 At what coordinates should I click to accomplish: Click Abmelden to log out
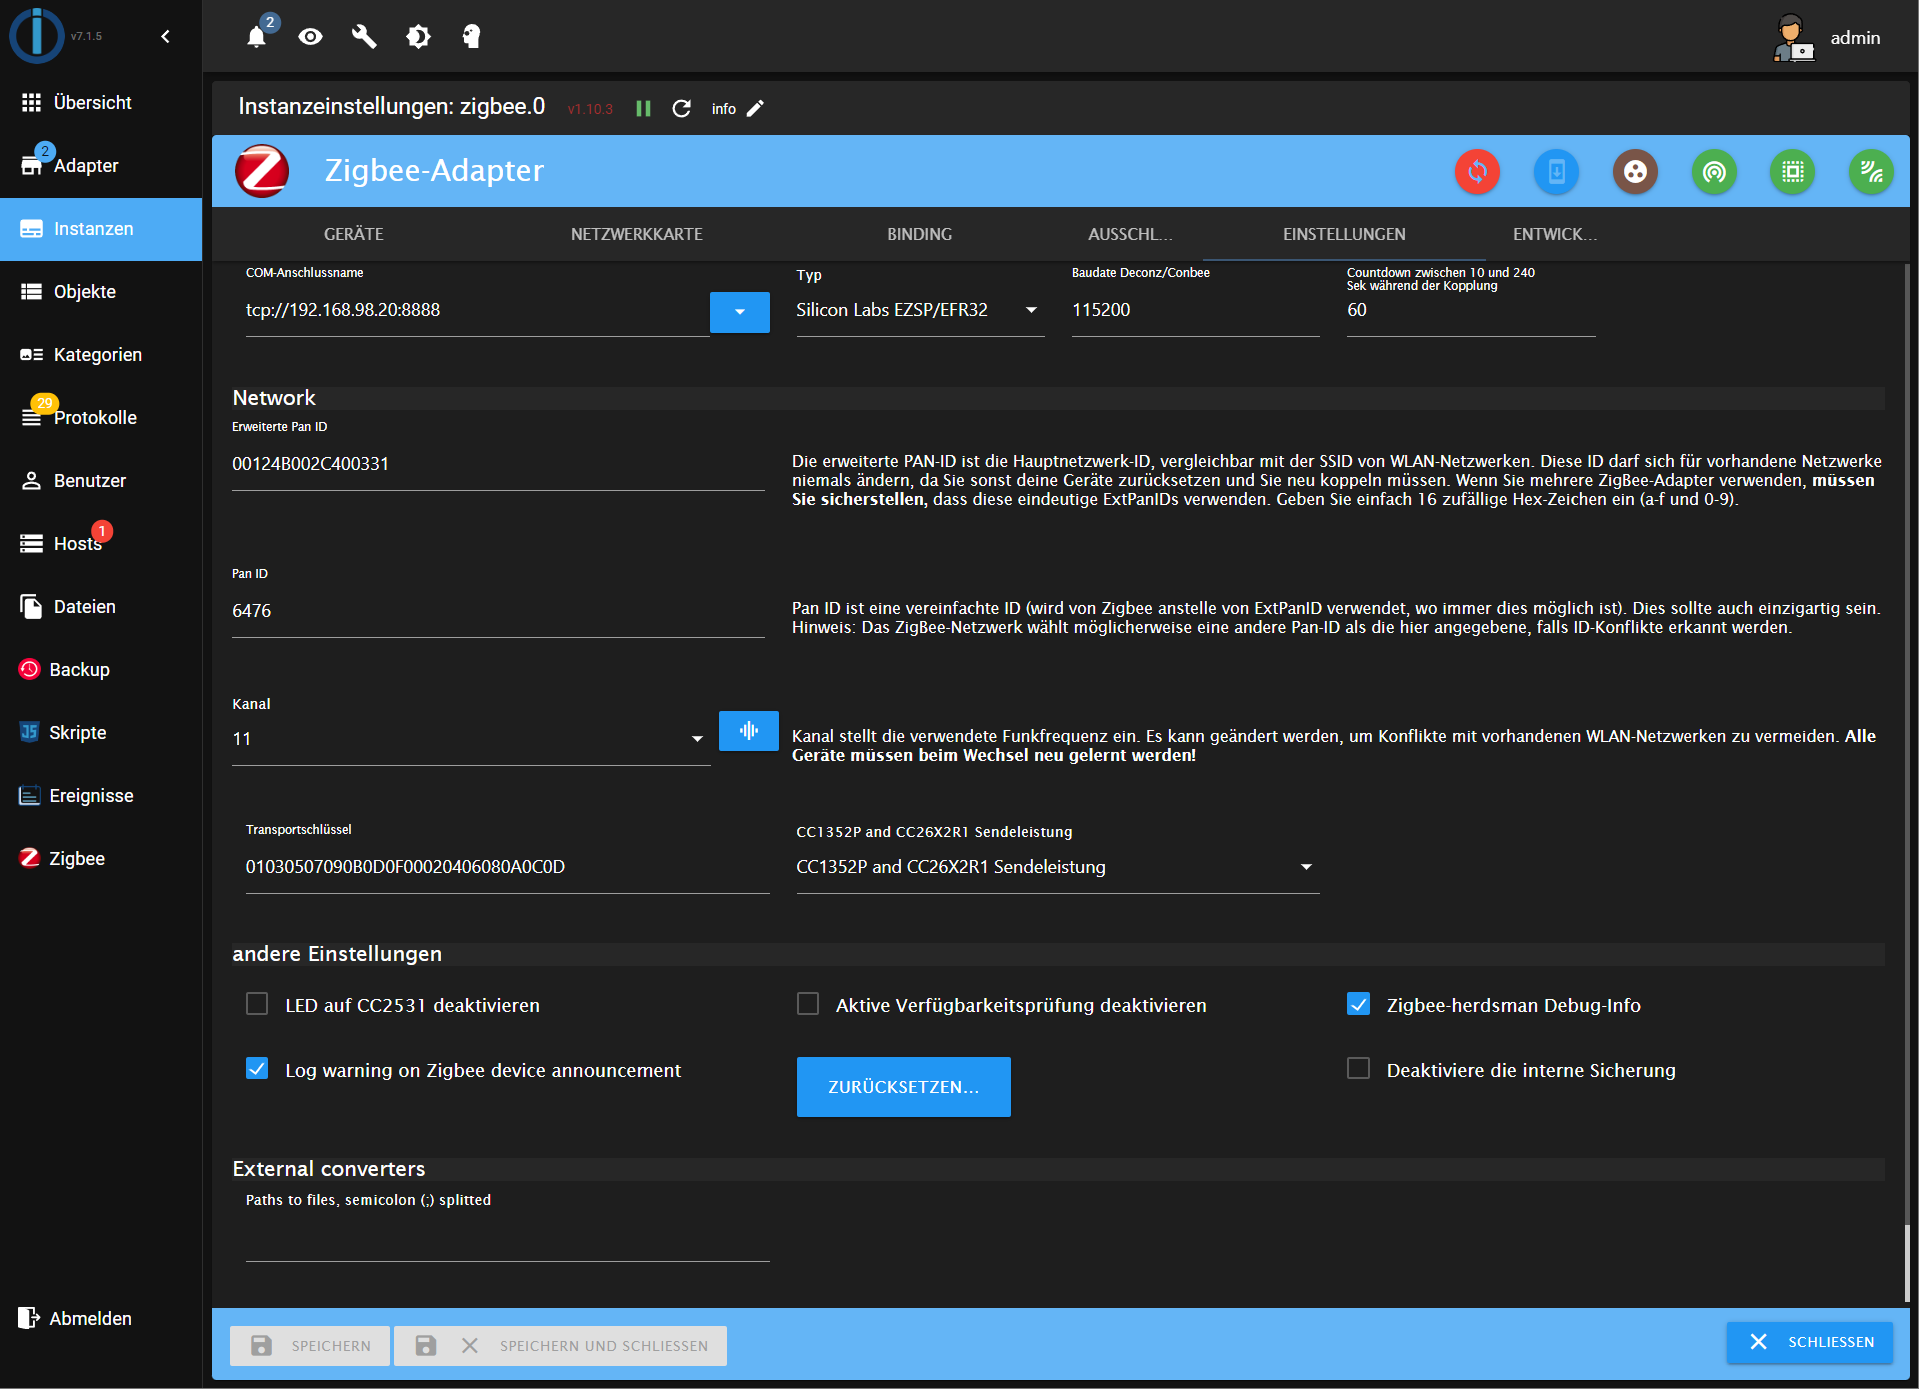tap(101, 1318)
